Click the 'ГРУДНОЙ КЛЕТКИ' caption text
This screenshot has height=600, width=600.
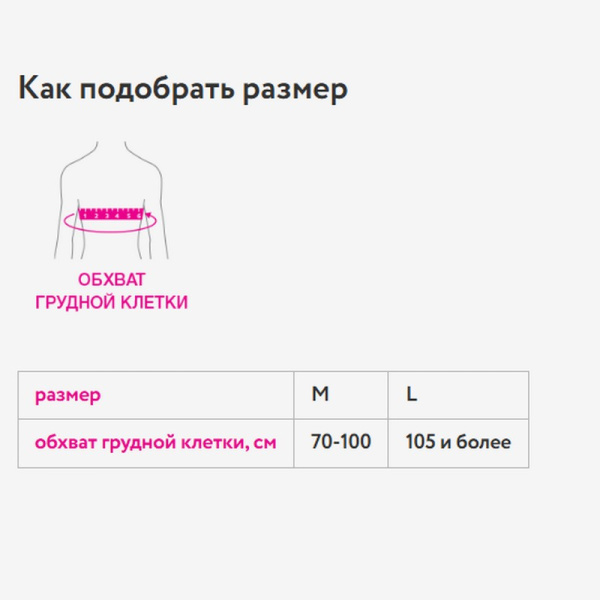click(x=111, y=302)
